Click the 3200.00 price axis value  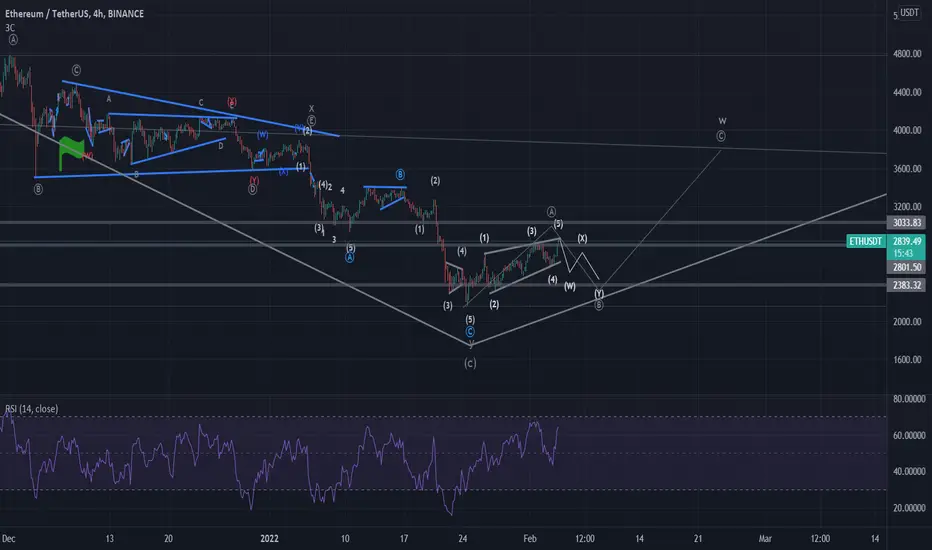click(907, 207)
